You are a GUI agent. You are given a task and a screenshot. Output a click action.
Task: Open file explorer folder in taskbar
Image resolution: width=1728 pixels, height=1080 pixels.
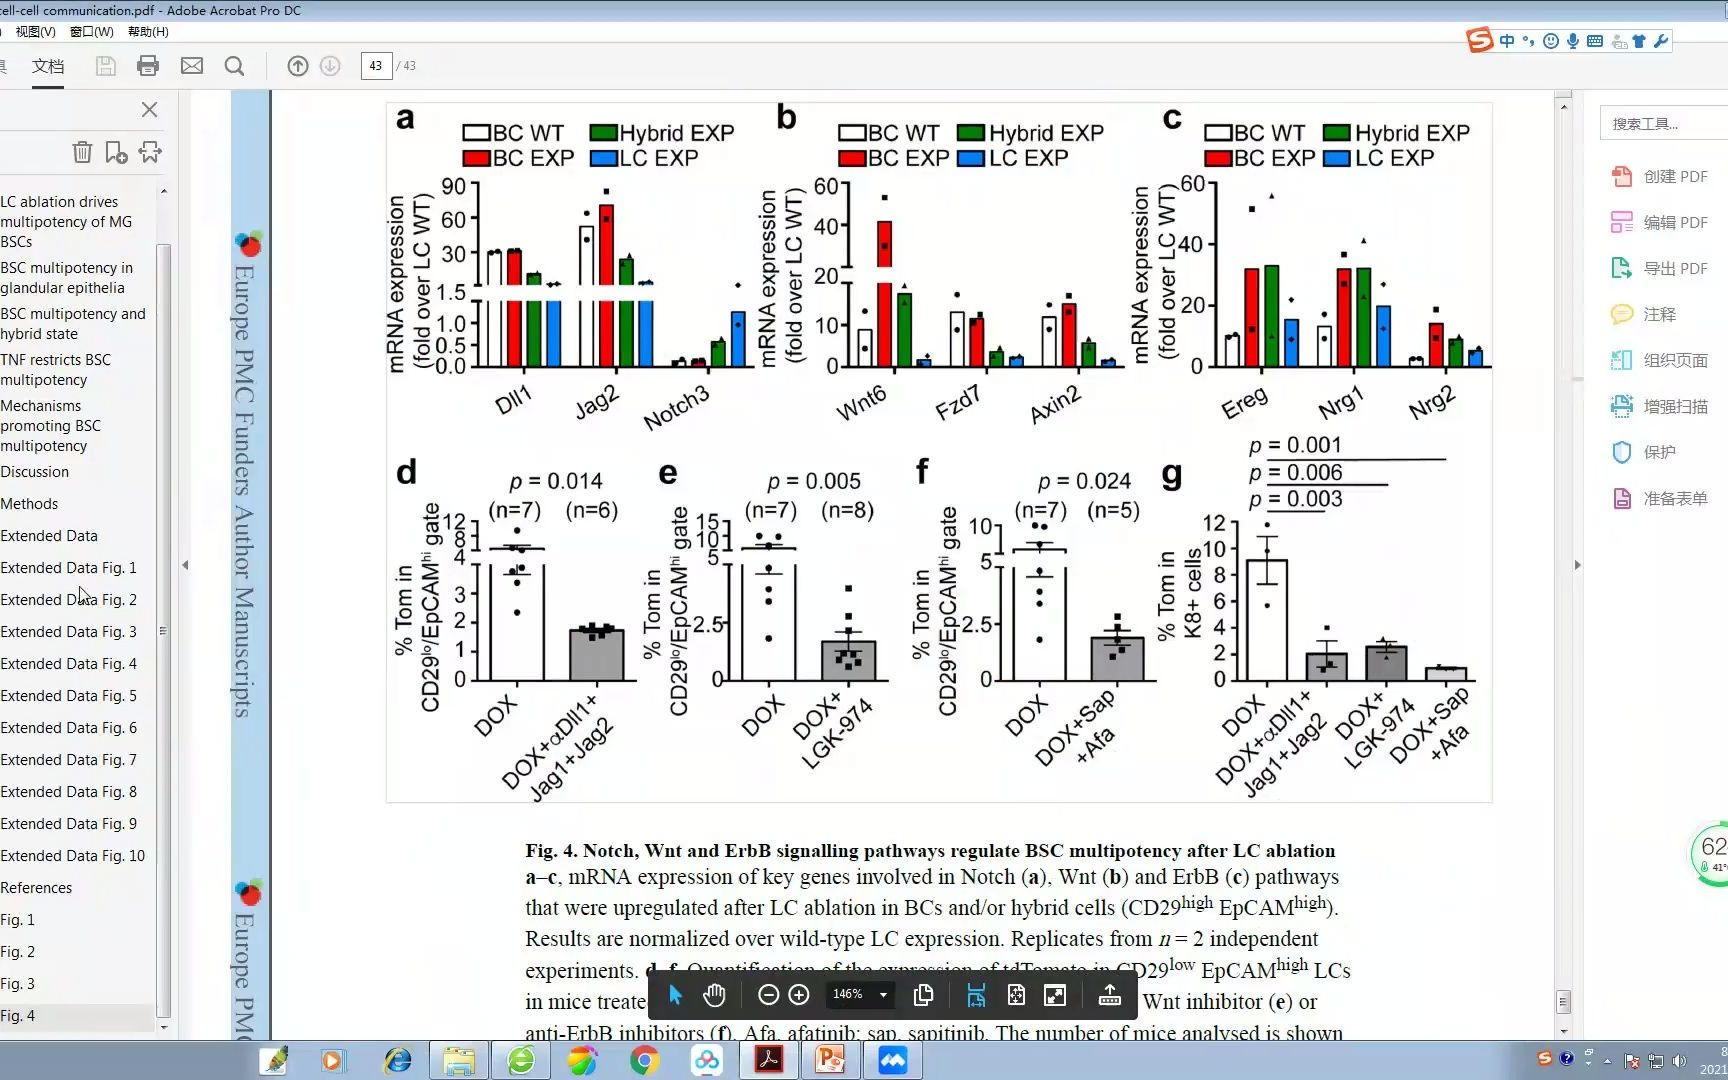click(459, 1060)
